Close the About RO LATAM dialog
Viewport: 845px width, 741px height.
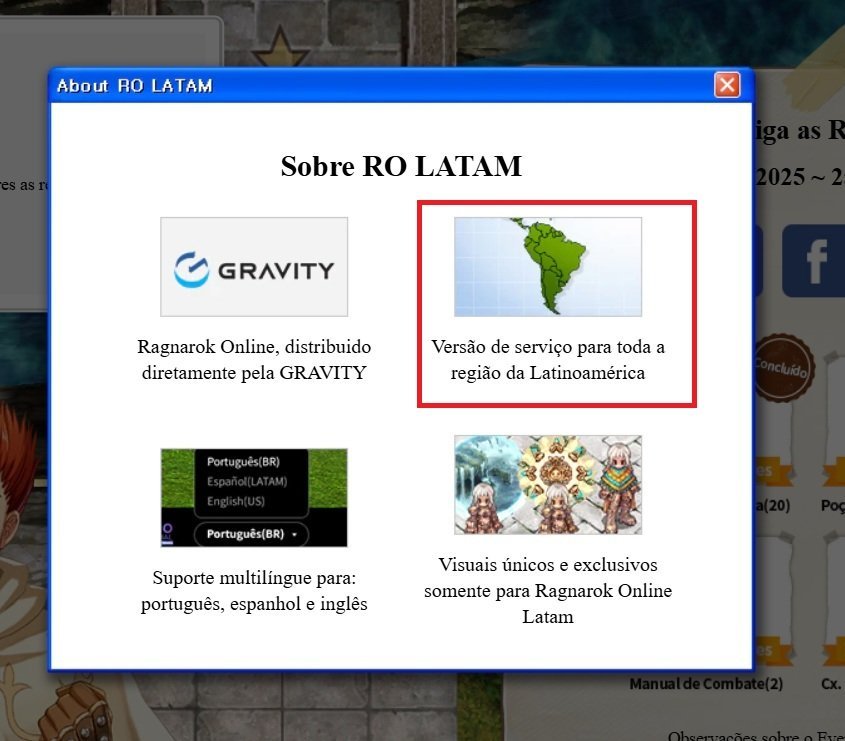pos(727,85)
